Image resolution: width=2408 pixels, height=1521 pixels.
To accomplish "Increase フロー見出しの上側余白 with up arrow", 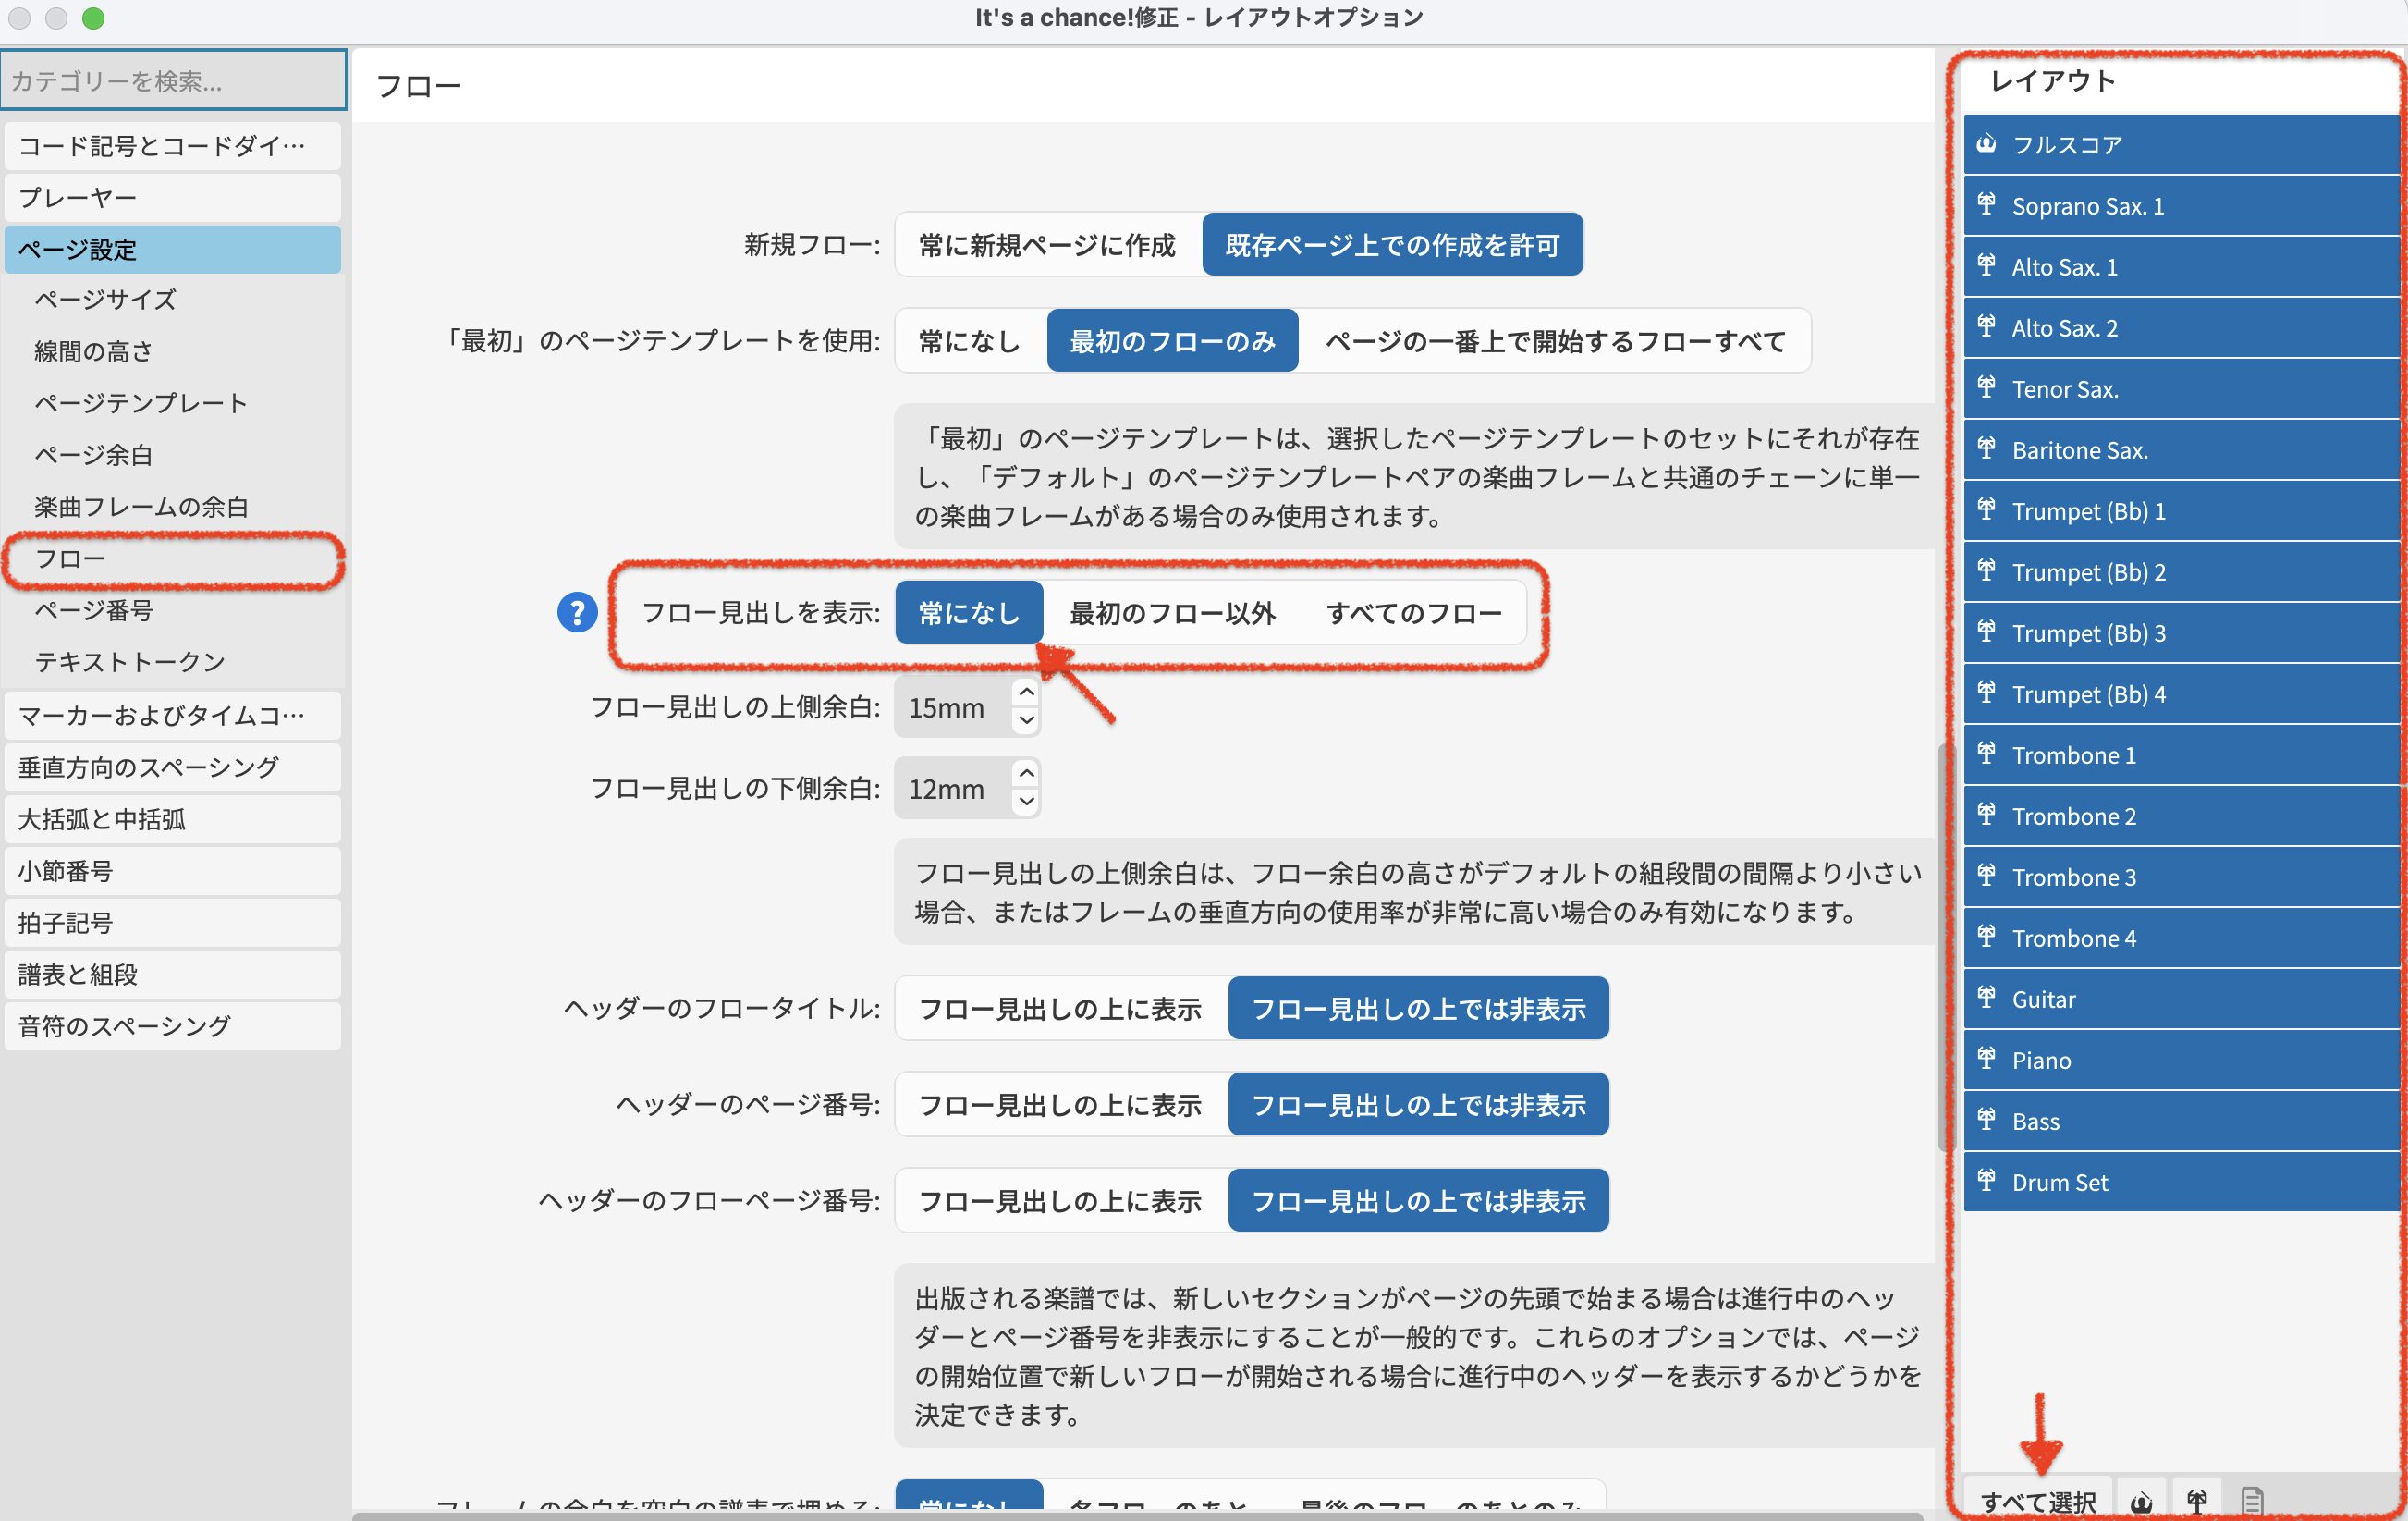I will tap(1026, 693).
